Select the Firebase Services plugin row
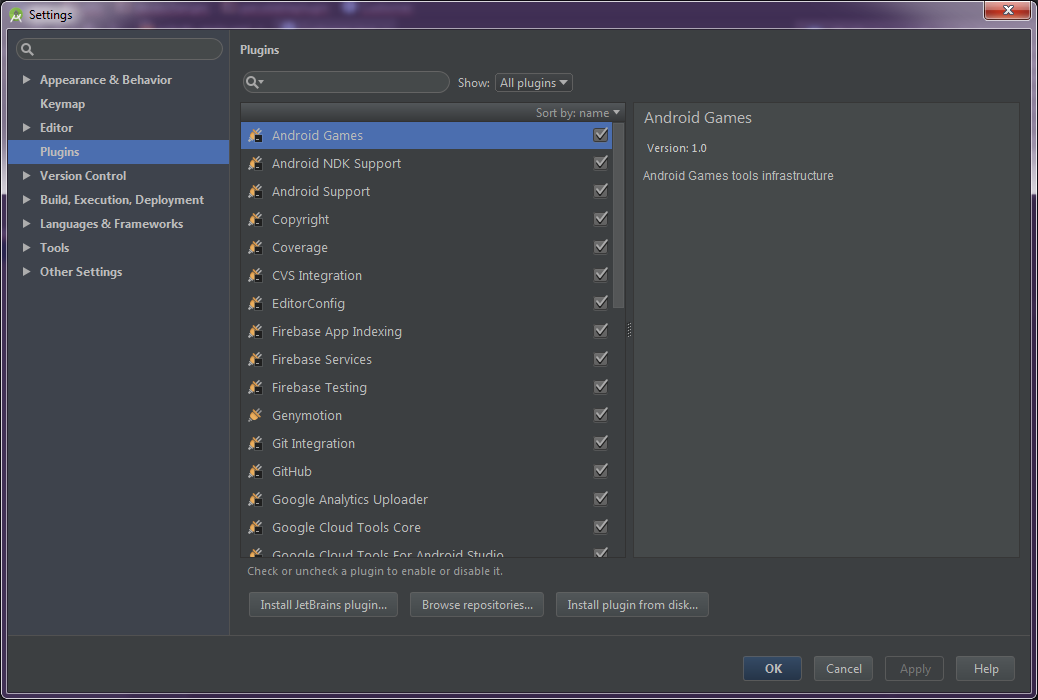Image resolution: width=1038 pixels, height=700 pixels. click(426, 359)
